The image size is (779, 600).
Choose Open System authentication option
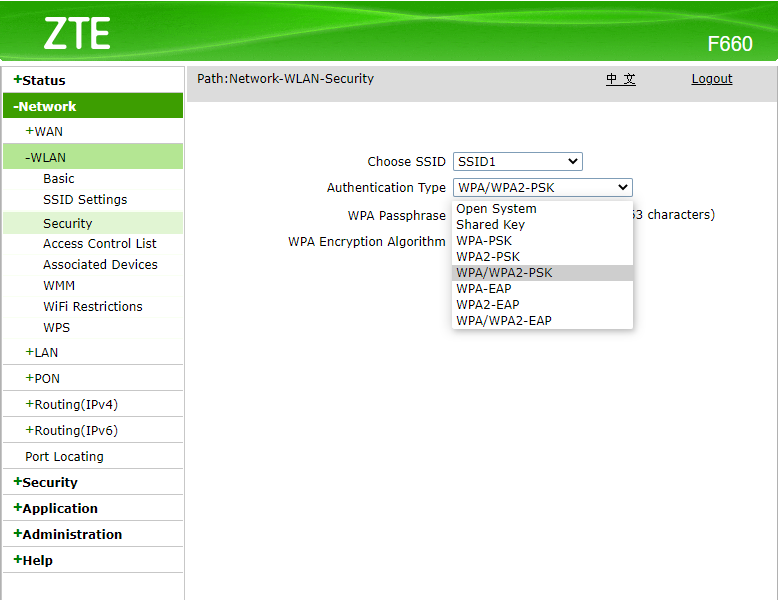click(x=543, y=209)
